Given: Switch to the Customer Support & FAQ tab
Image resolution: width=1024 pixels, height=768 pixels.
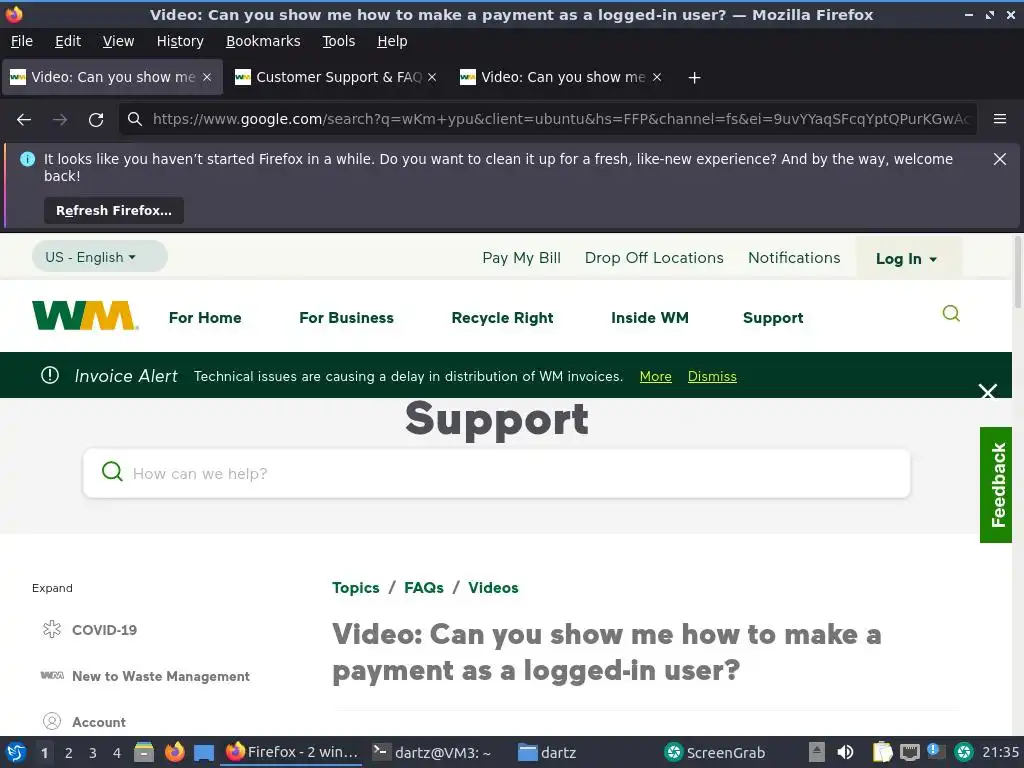Looking at the screenshot, I should [336, 77].
